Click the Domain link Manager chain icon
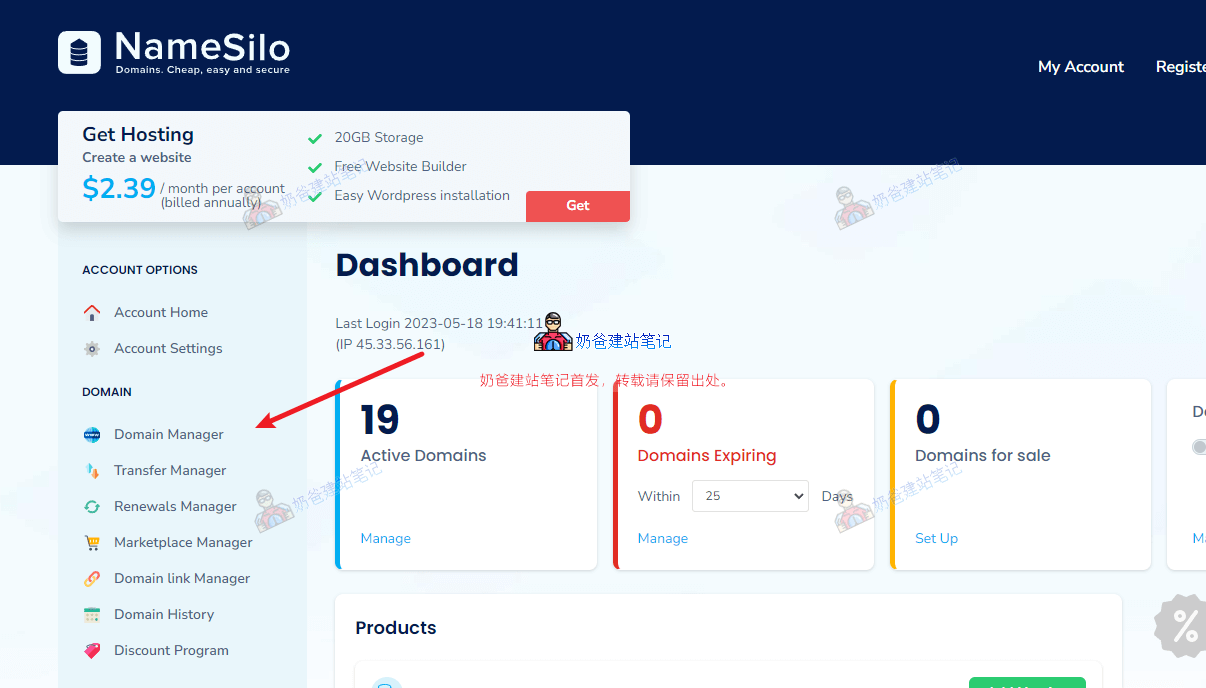This screenshot has width=1206, height=688. (x=92, y=579)
